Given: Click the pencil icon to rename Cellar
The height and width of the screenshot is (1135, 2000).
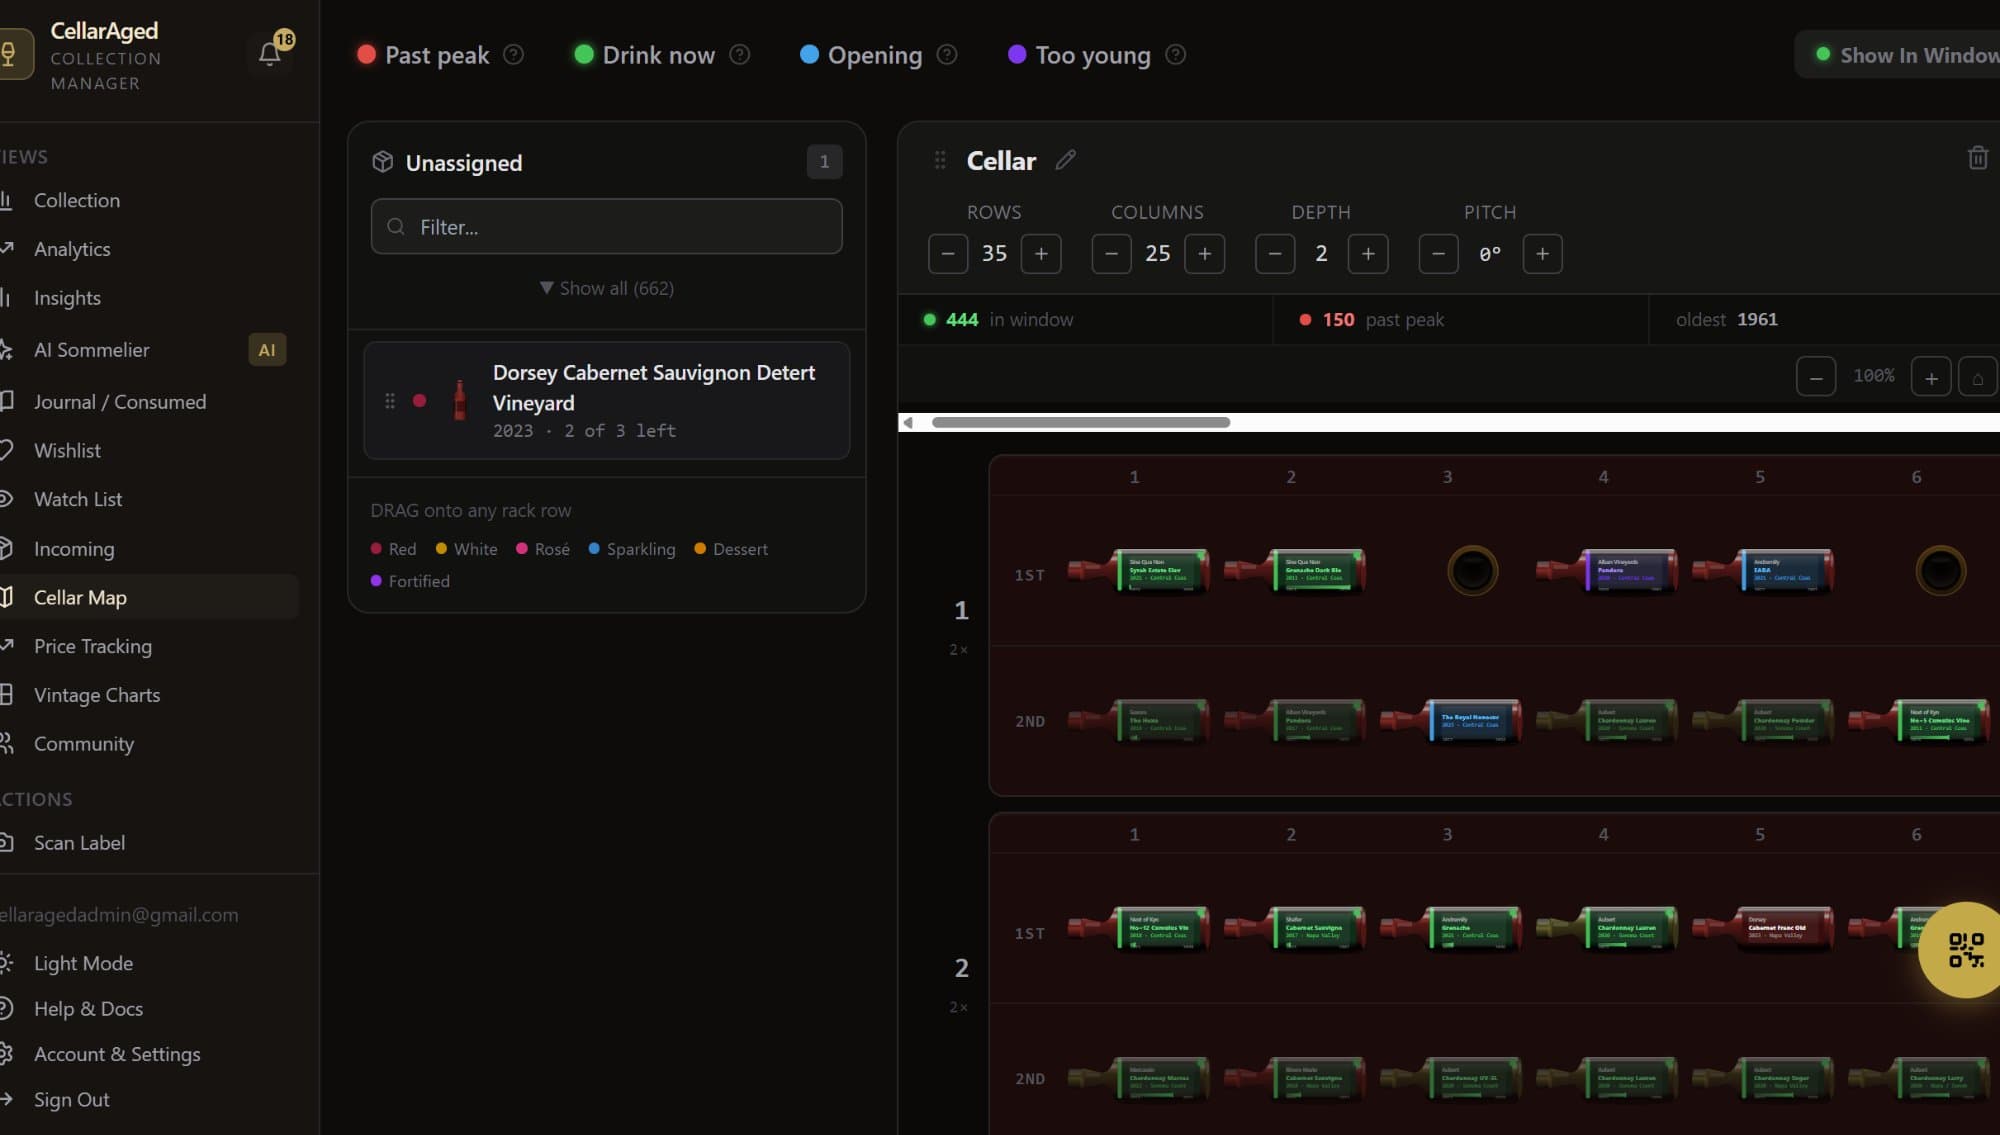Looking at the screenshot, I should 1066,160.
